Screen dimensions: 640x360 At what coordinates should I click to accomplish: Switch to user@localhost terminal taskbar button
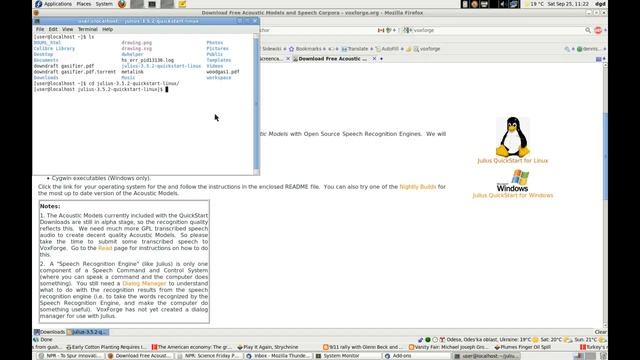click(487, 356)
